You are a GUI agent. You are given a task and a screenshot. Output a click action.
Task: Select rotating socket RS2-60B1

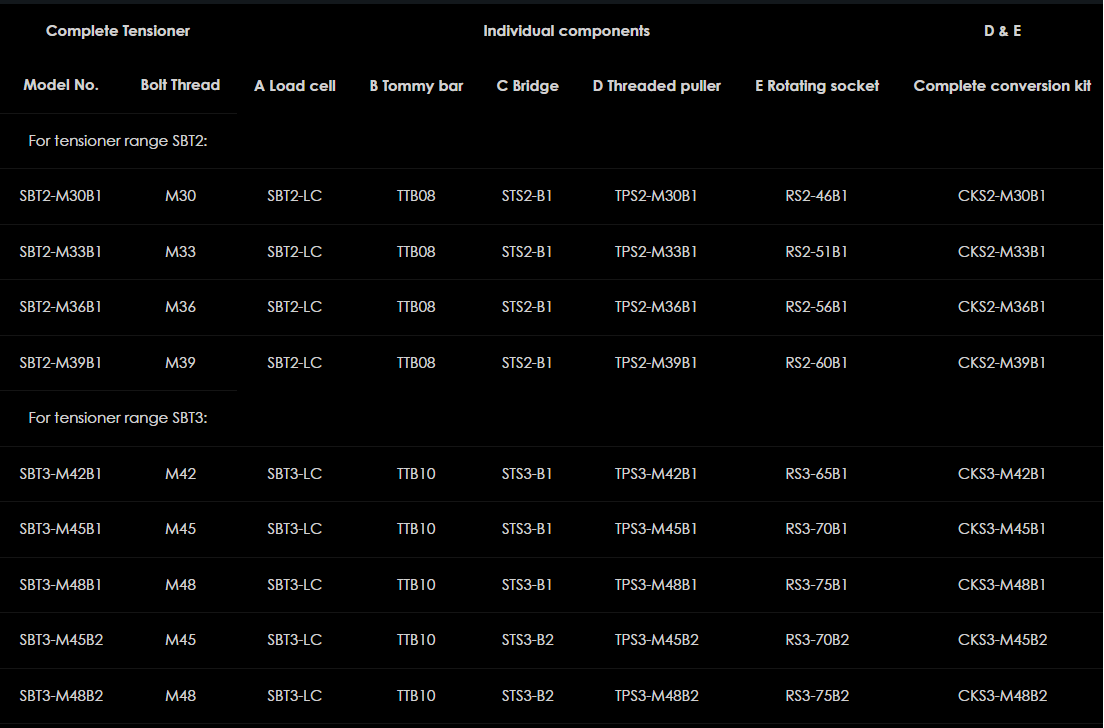point(816,363)
